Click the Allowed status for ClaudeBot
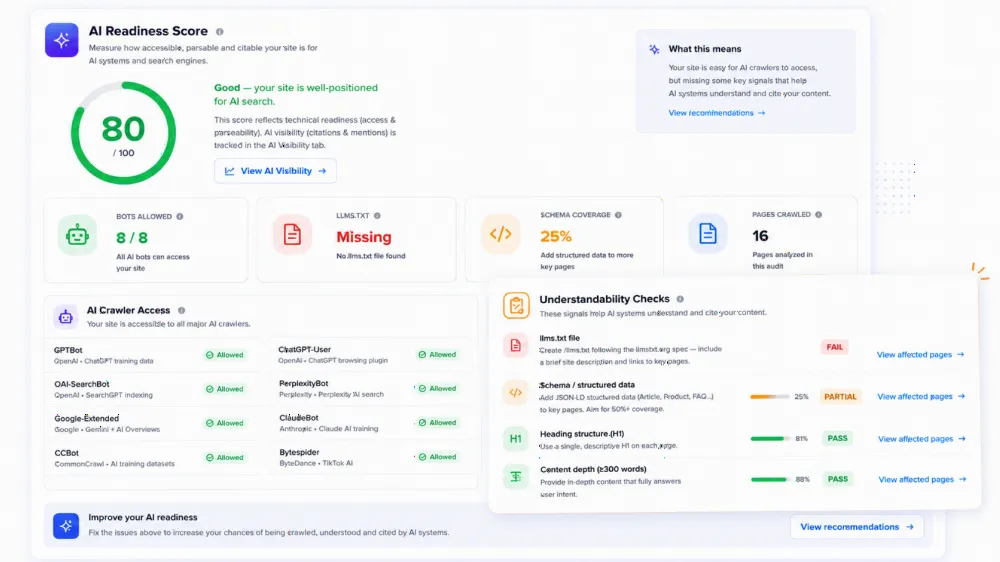1000x562 pixels. (437, 423)
